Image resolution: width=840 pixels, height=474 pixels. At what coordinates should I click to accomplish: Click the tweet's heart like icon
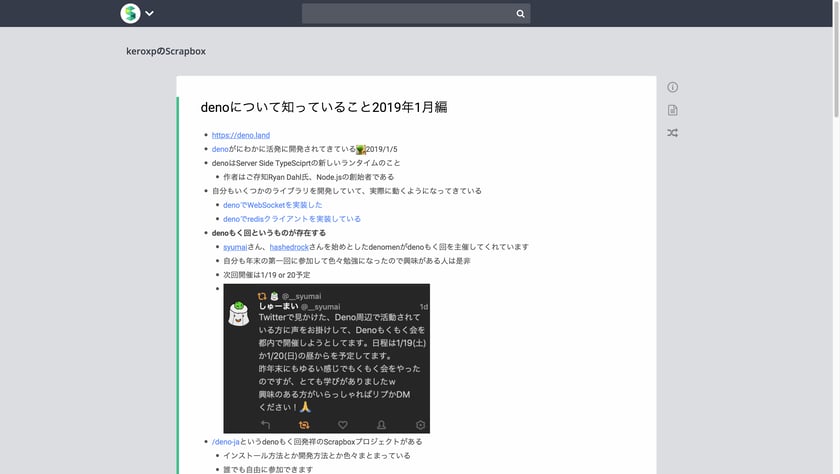tap(343, 425)
